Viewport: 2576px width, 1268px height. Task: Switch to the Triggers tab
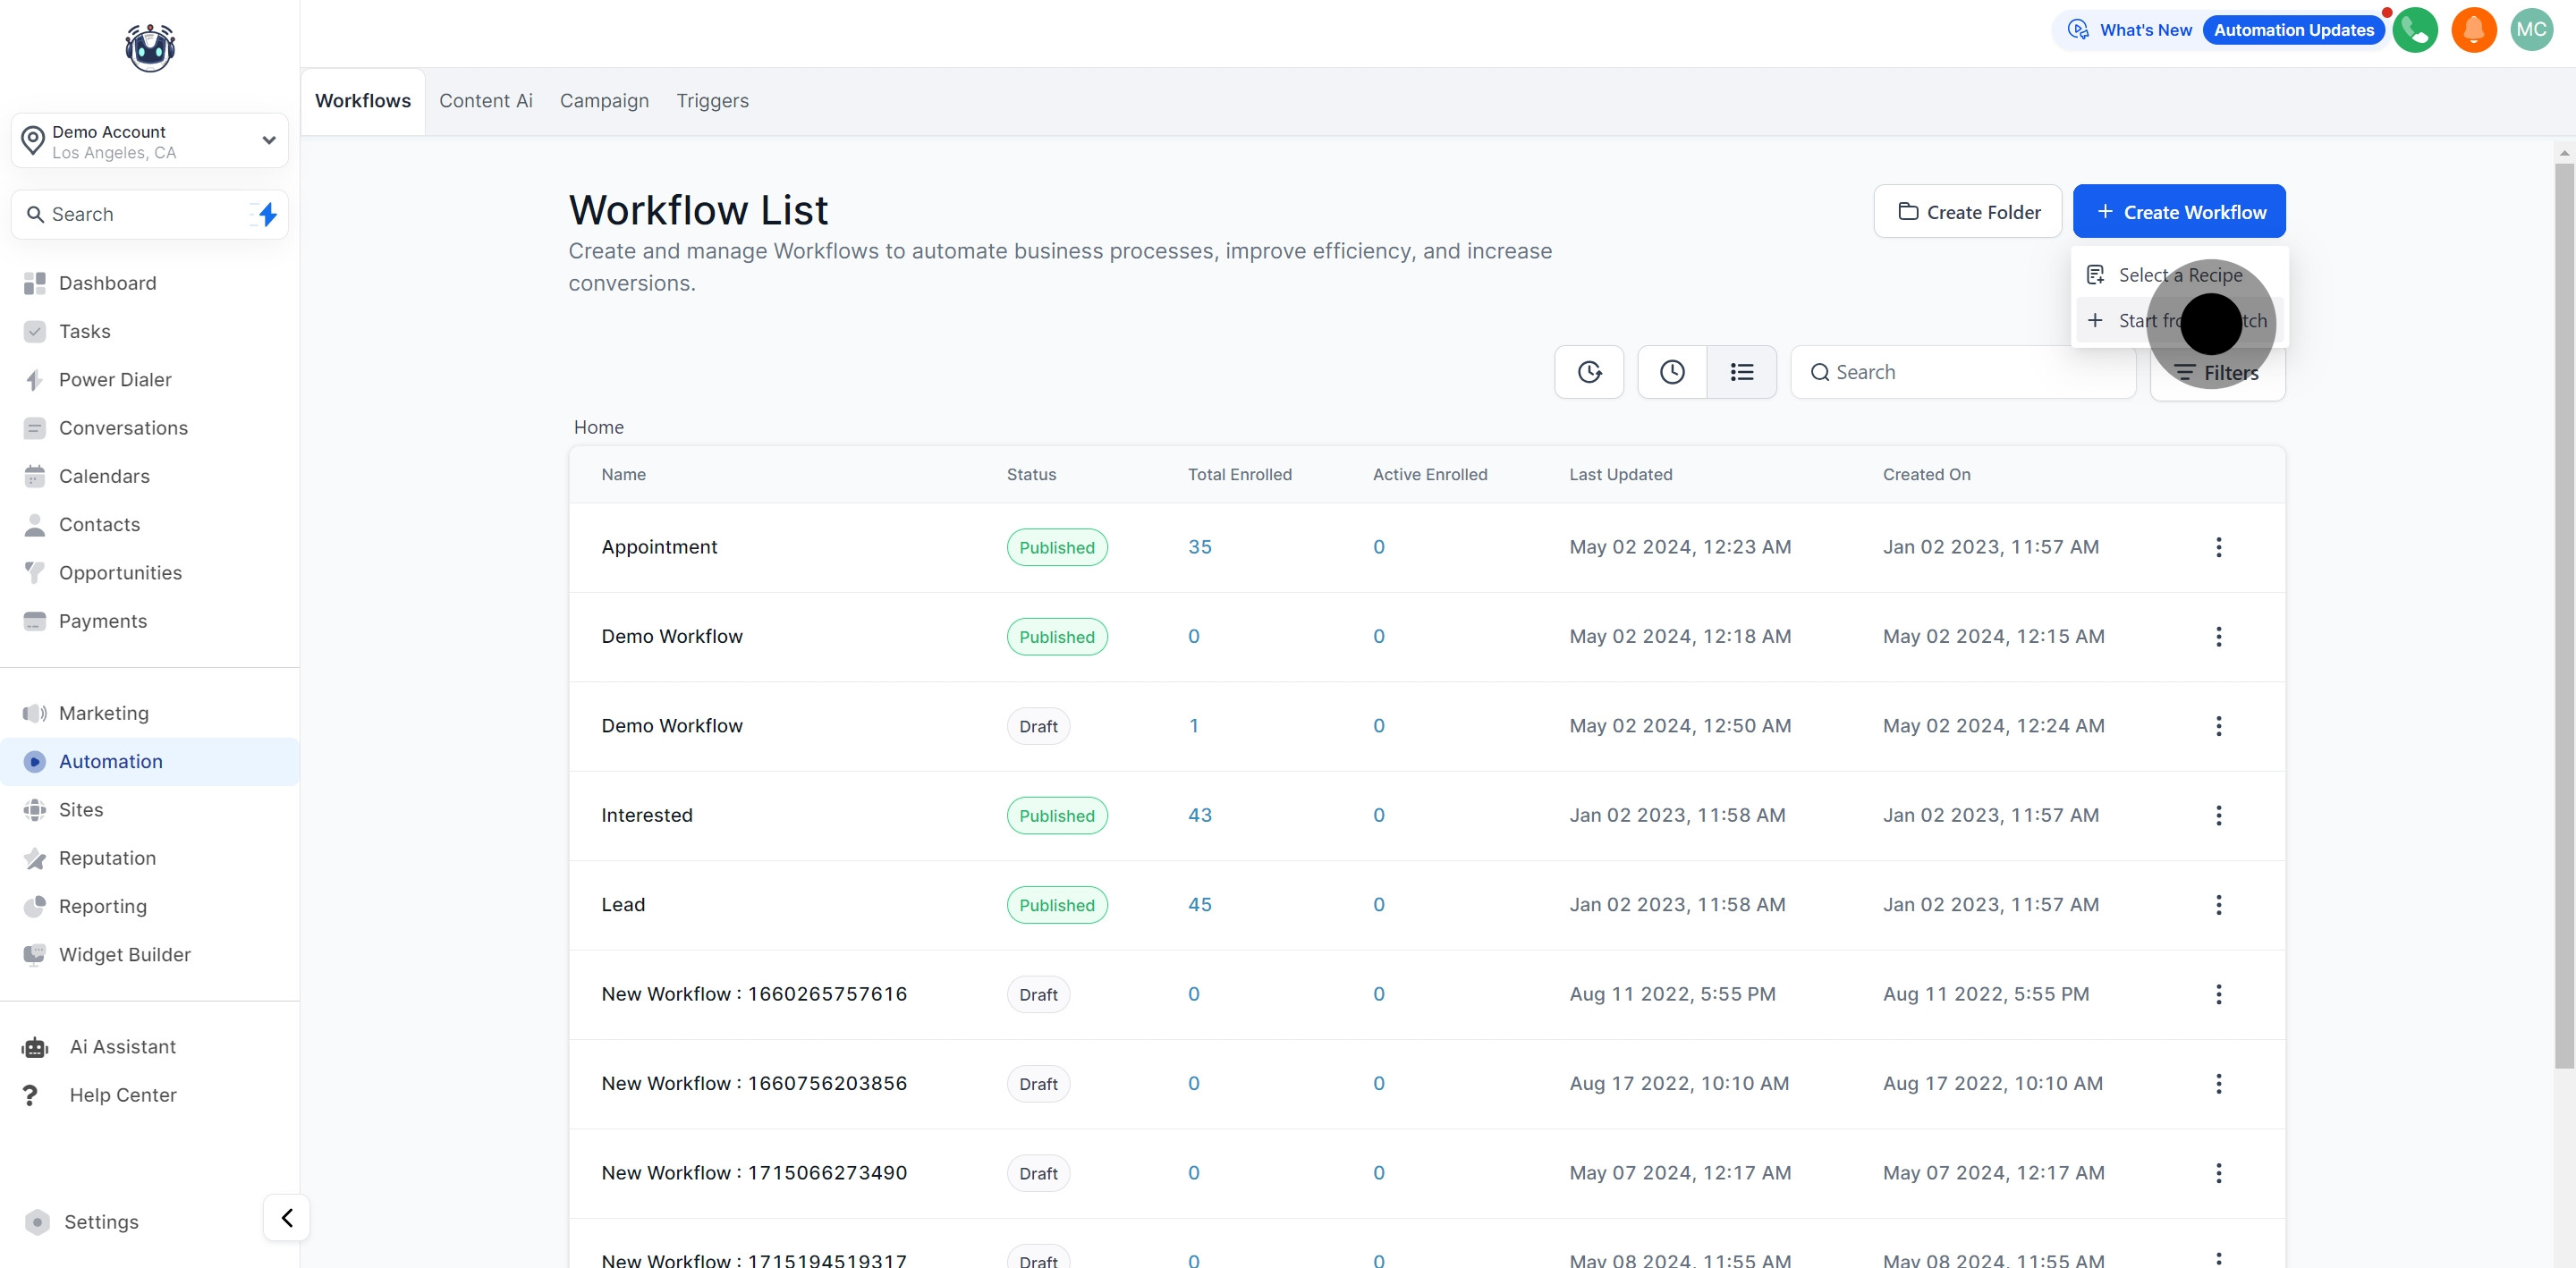pos(712,101)
